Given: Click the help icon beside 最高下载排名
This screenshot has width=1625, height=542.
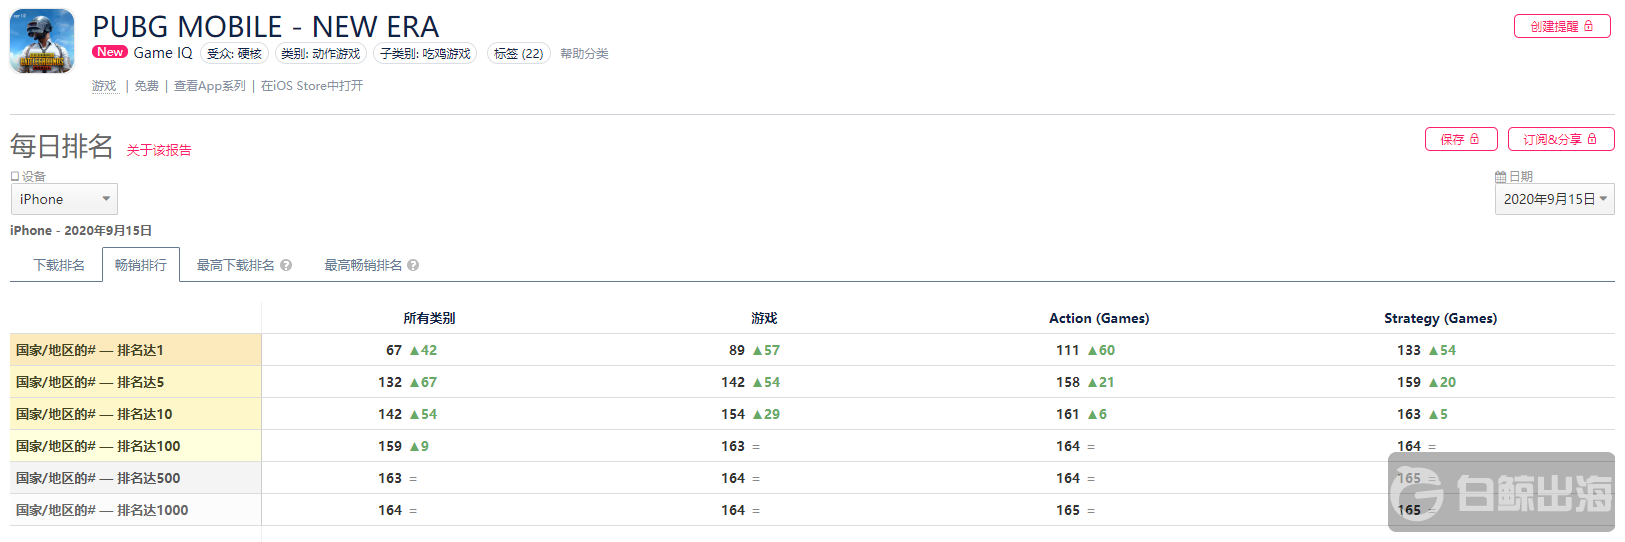Looking at the screenshot, I should click(x=286, y=265).
